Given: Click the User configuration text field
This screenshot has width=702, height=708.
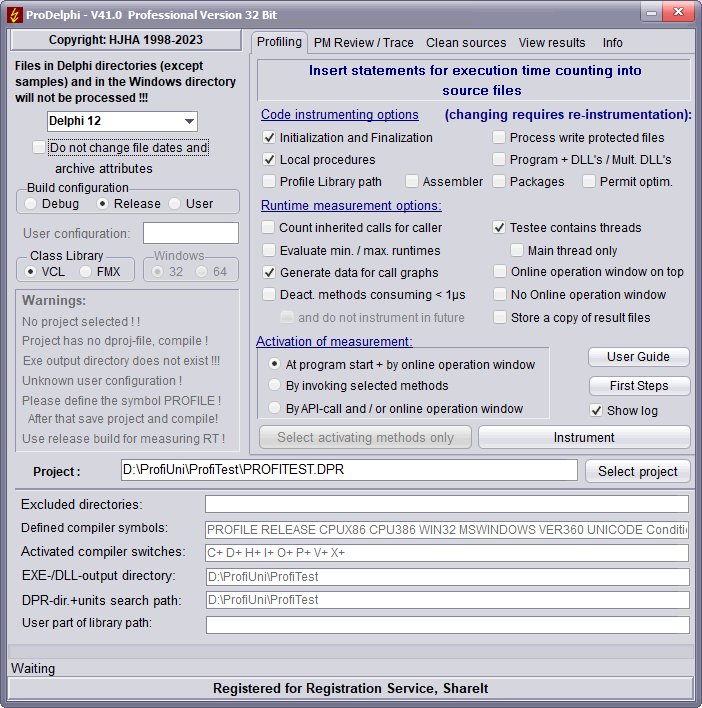Looking at the screenshot, I should coord(190,233).
